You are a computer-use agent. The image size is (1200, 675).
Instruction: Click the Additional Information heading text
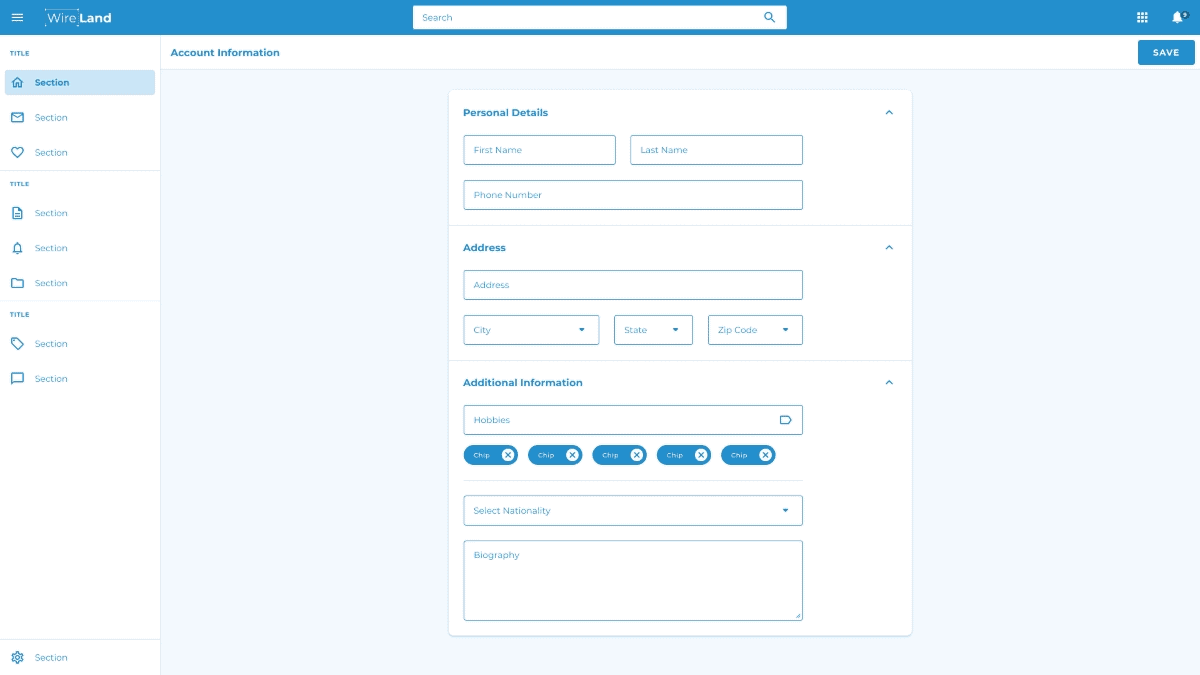point(523,383)
